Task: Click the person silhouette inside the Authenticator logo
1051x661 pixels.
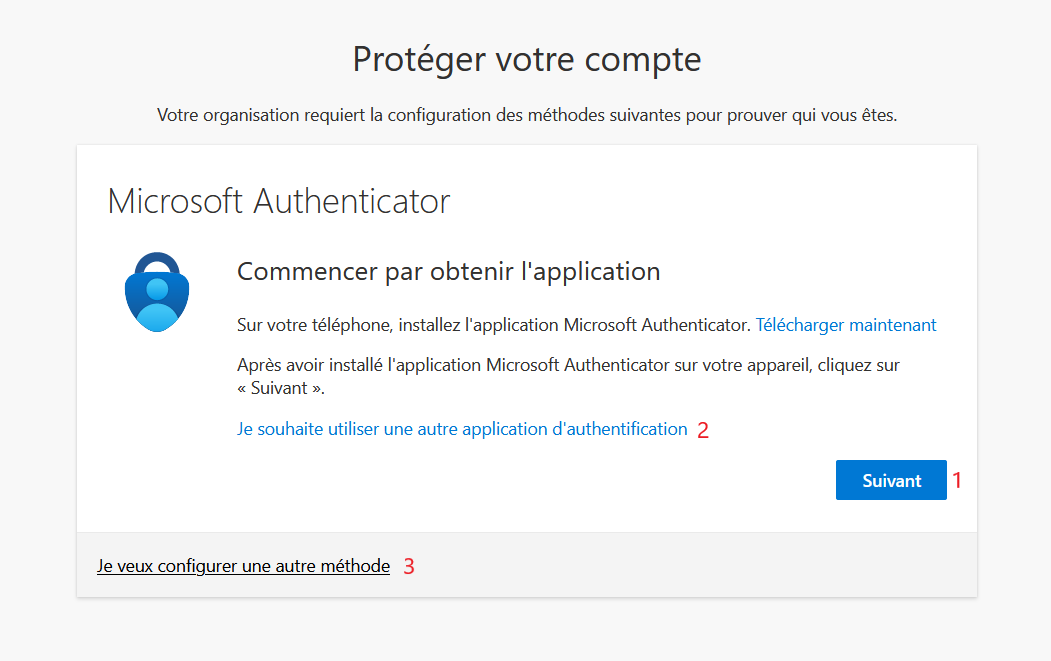Action: click(x=157, y=305)
